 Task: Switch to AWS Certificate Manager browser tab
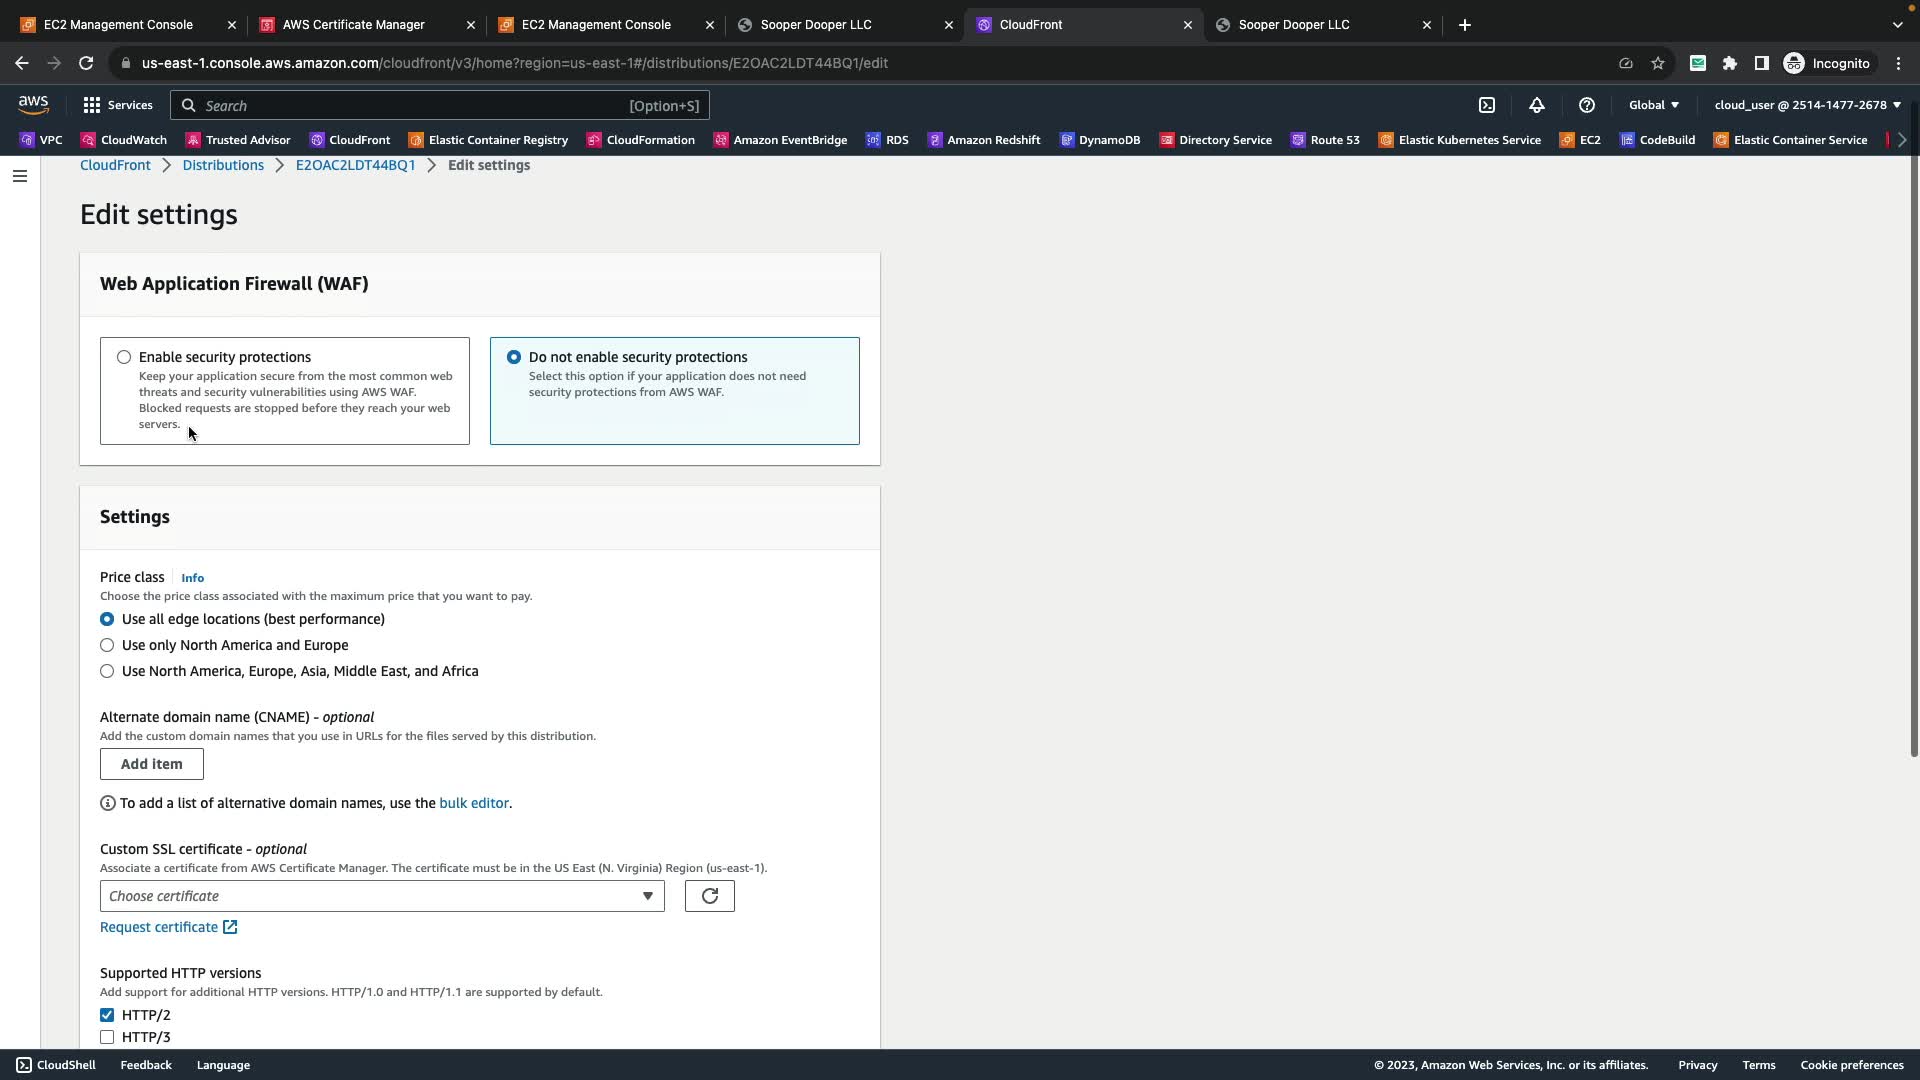click(x=354, y=25)
